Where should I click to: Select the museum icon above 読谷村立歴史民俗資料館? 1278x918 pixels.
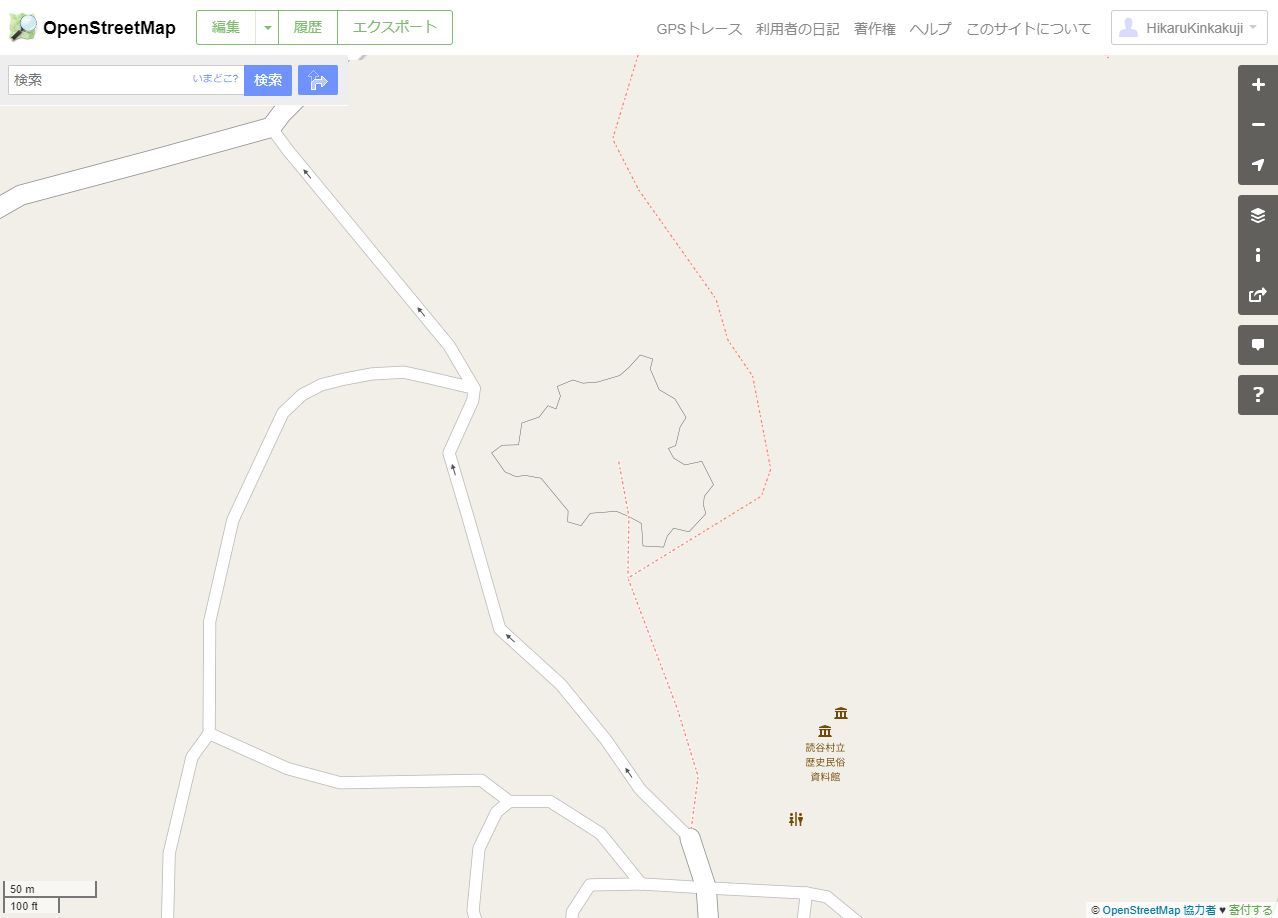(825, 731)
